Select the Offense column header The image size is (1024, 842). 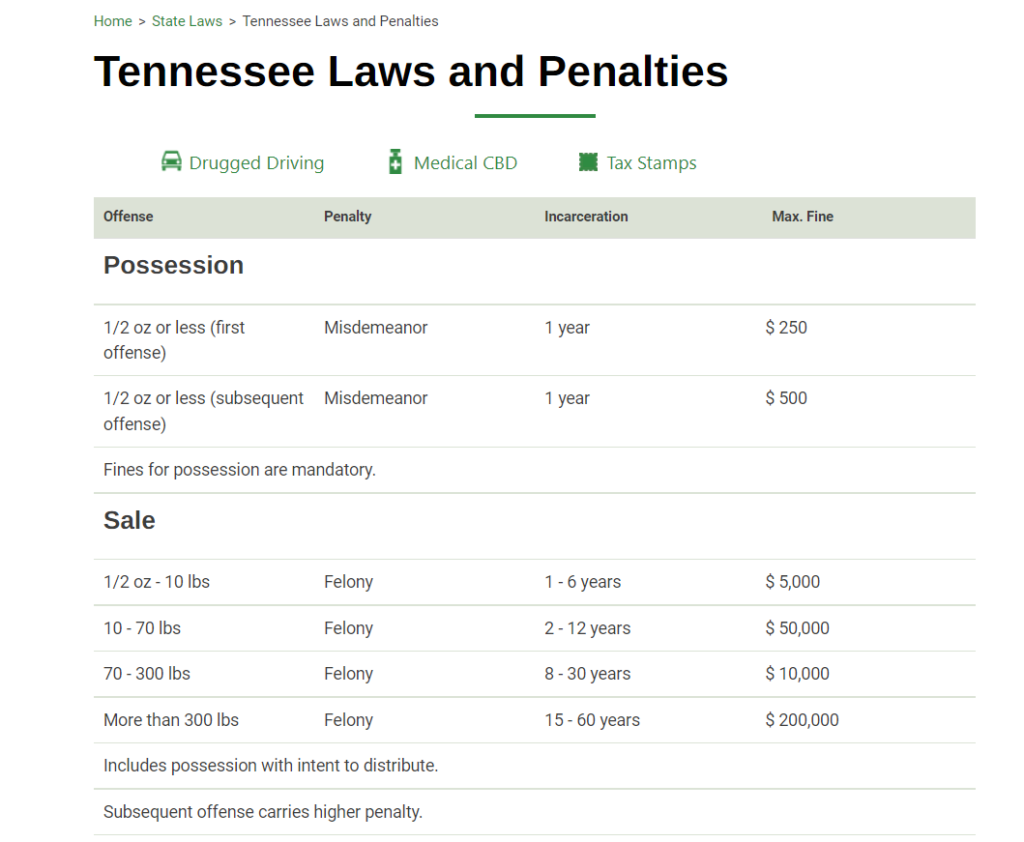coord(128,216)
